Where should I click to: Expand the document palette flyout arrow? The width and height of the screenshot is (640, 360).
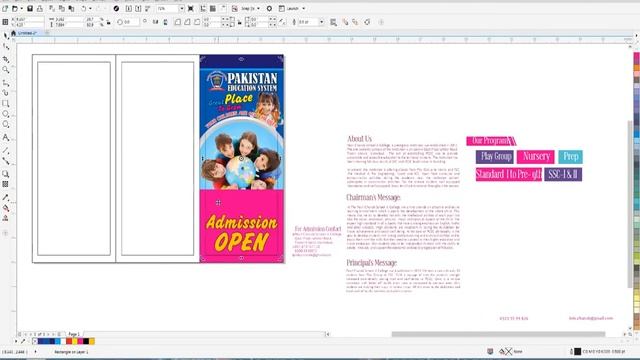(x=16, y=341)
